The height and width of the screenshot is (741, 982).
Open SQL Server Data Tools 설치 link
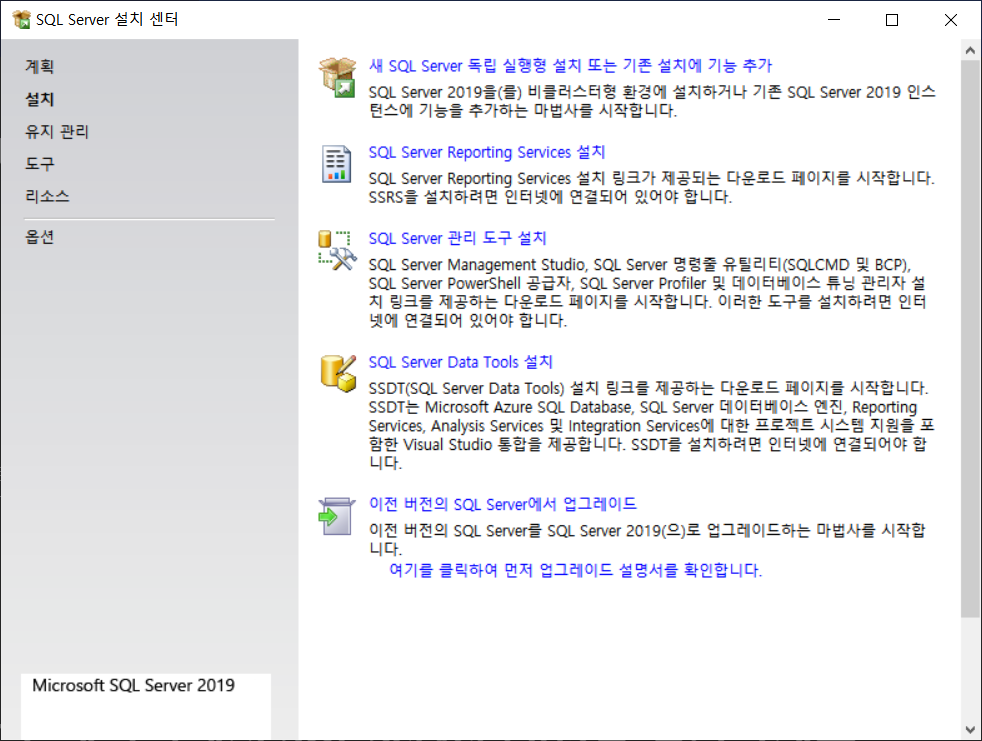pyautogui.click(x=460, y=362)
